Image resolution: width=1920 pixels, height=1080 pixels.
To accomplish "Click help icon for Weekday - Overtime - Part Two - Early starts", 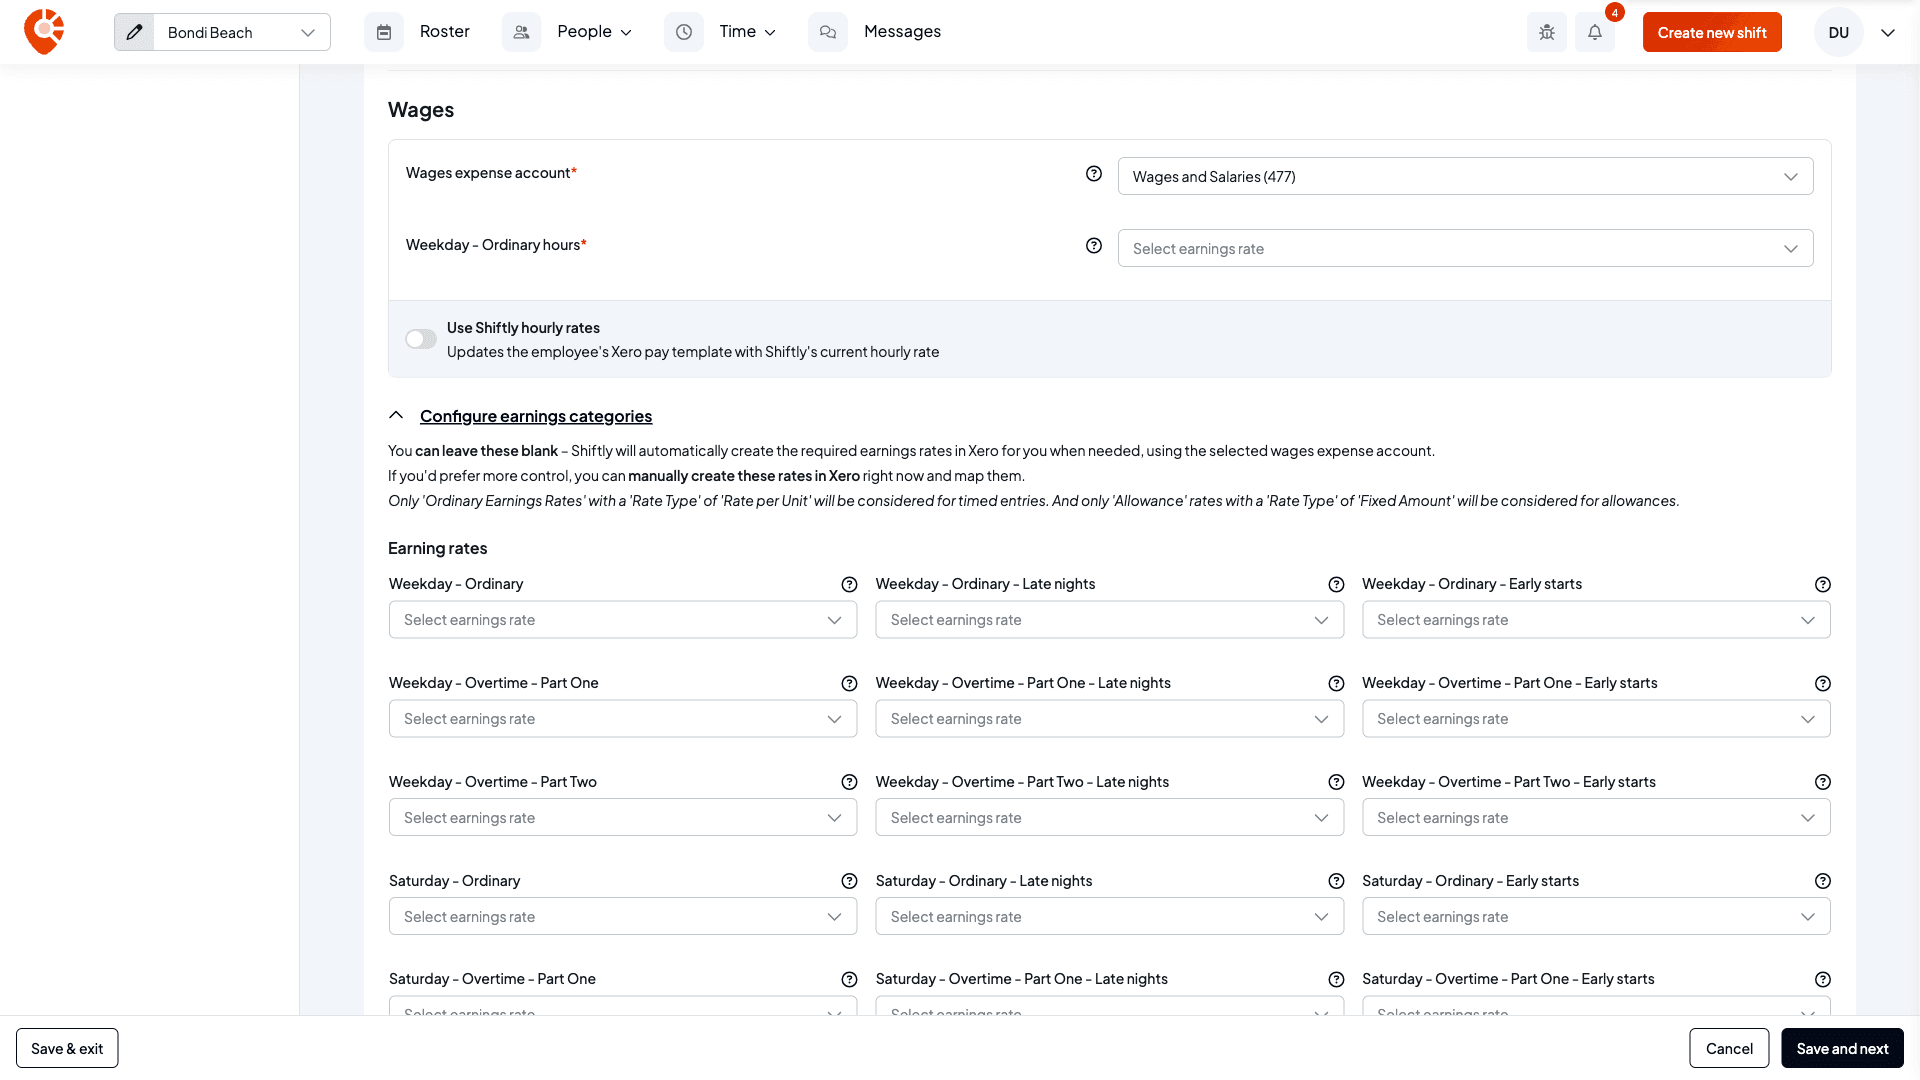I will [x=1823, y=783].
